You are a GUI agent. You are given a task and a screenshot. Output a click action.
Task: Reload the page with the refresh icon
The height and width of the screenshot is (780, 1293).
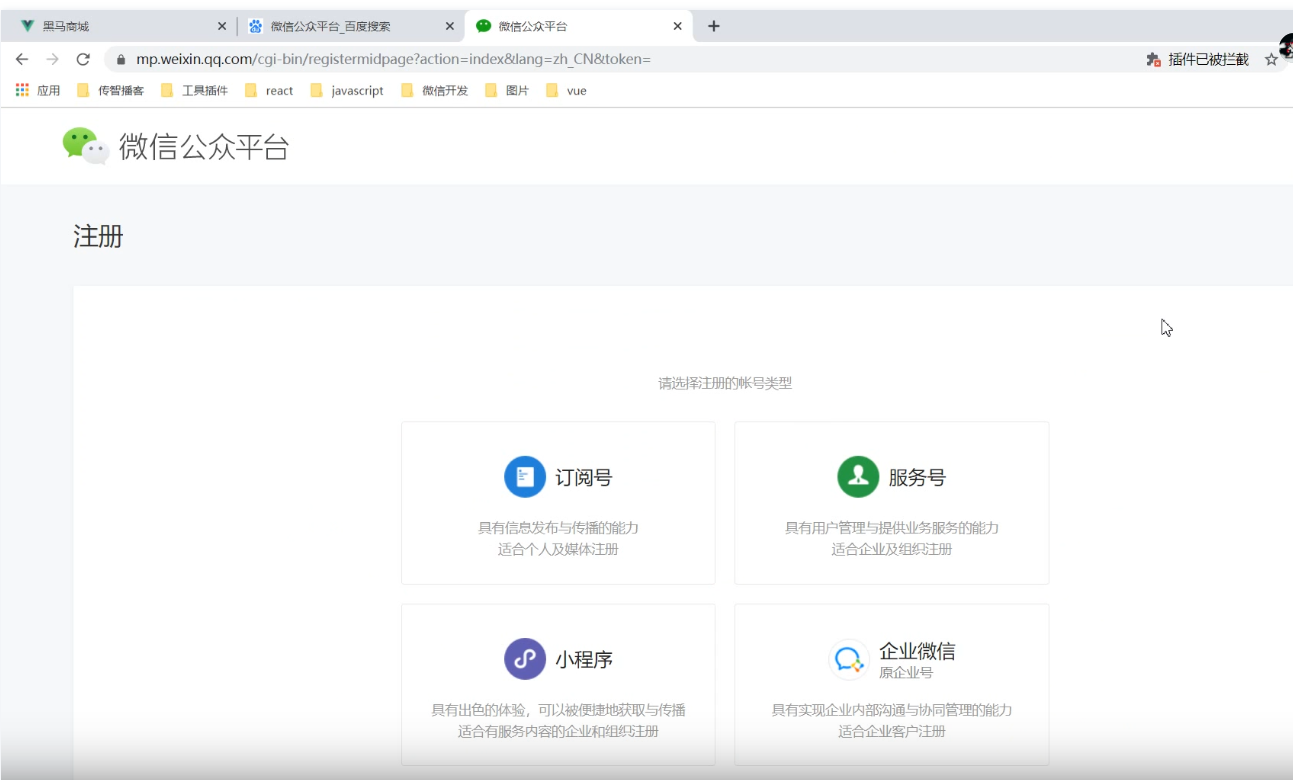84,59
